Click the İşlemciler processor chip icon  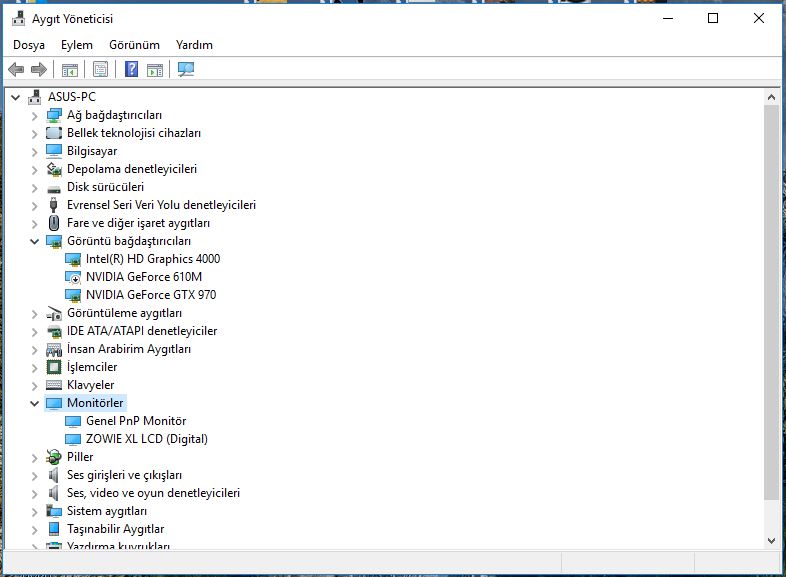coord(54,367)
